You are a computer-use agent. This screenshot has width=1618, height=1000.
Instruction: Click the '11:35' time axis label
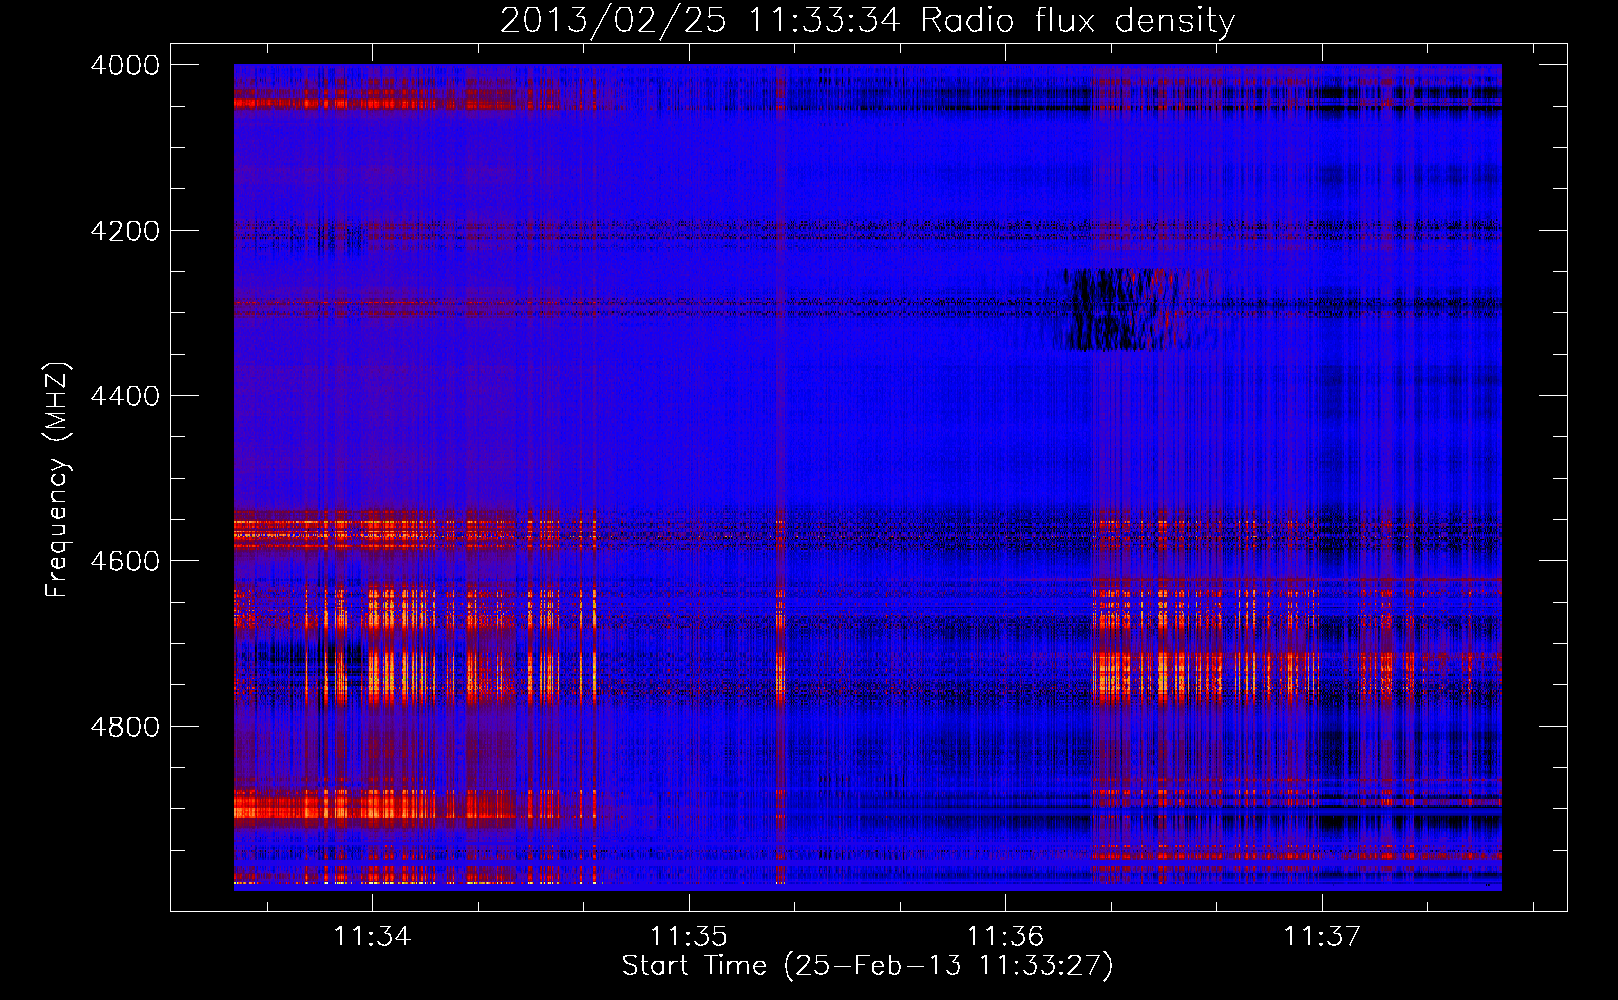click(688, 937)
